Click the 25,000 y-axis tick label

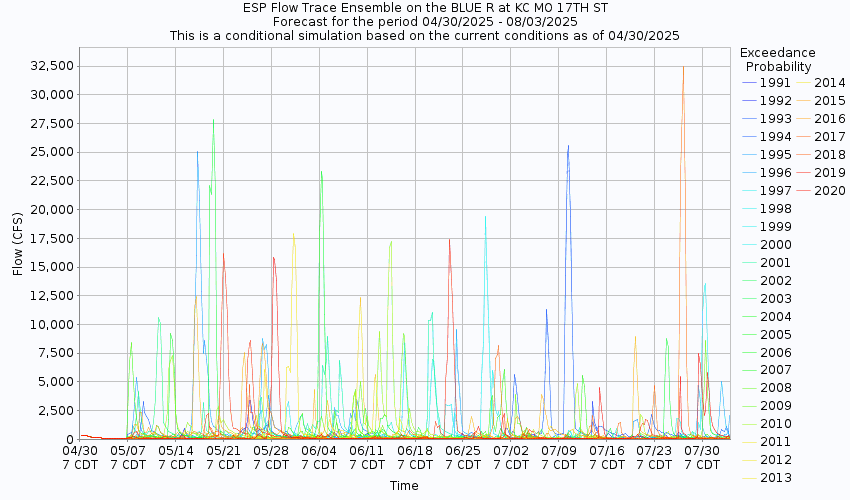53,152
